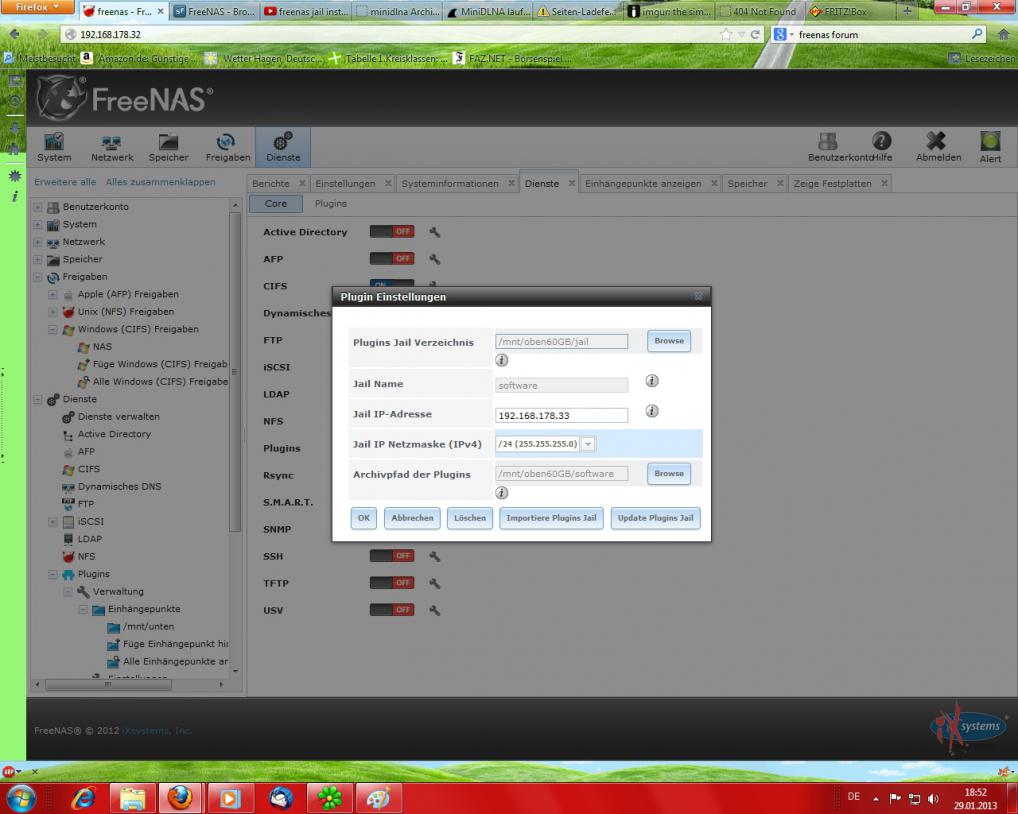The width and height of the screenshot is (1018, 814).
Task: Open the Netzwerk toolbar icon
Action: point(112,147)
